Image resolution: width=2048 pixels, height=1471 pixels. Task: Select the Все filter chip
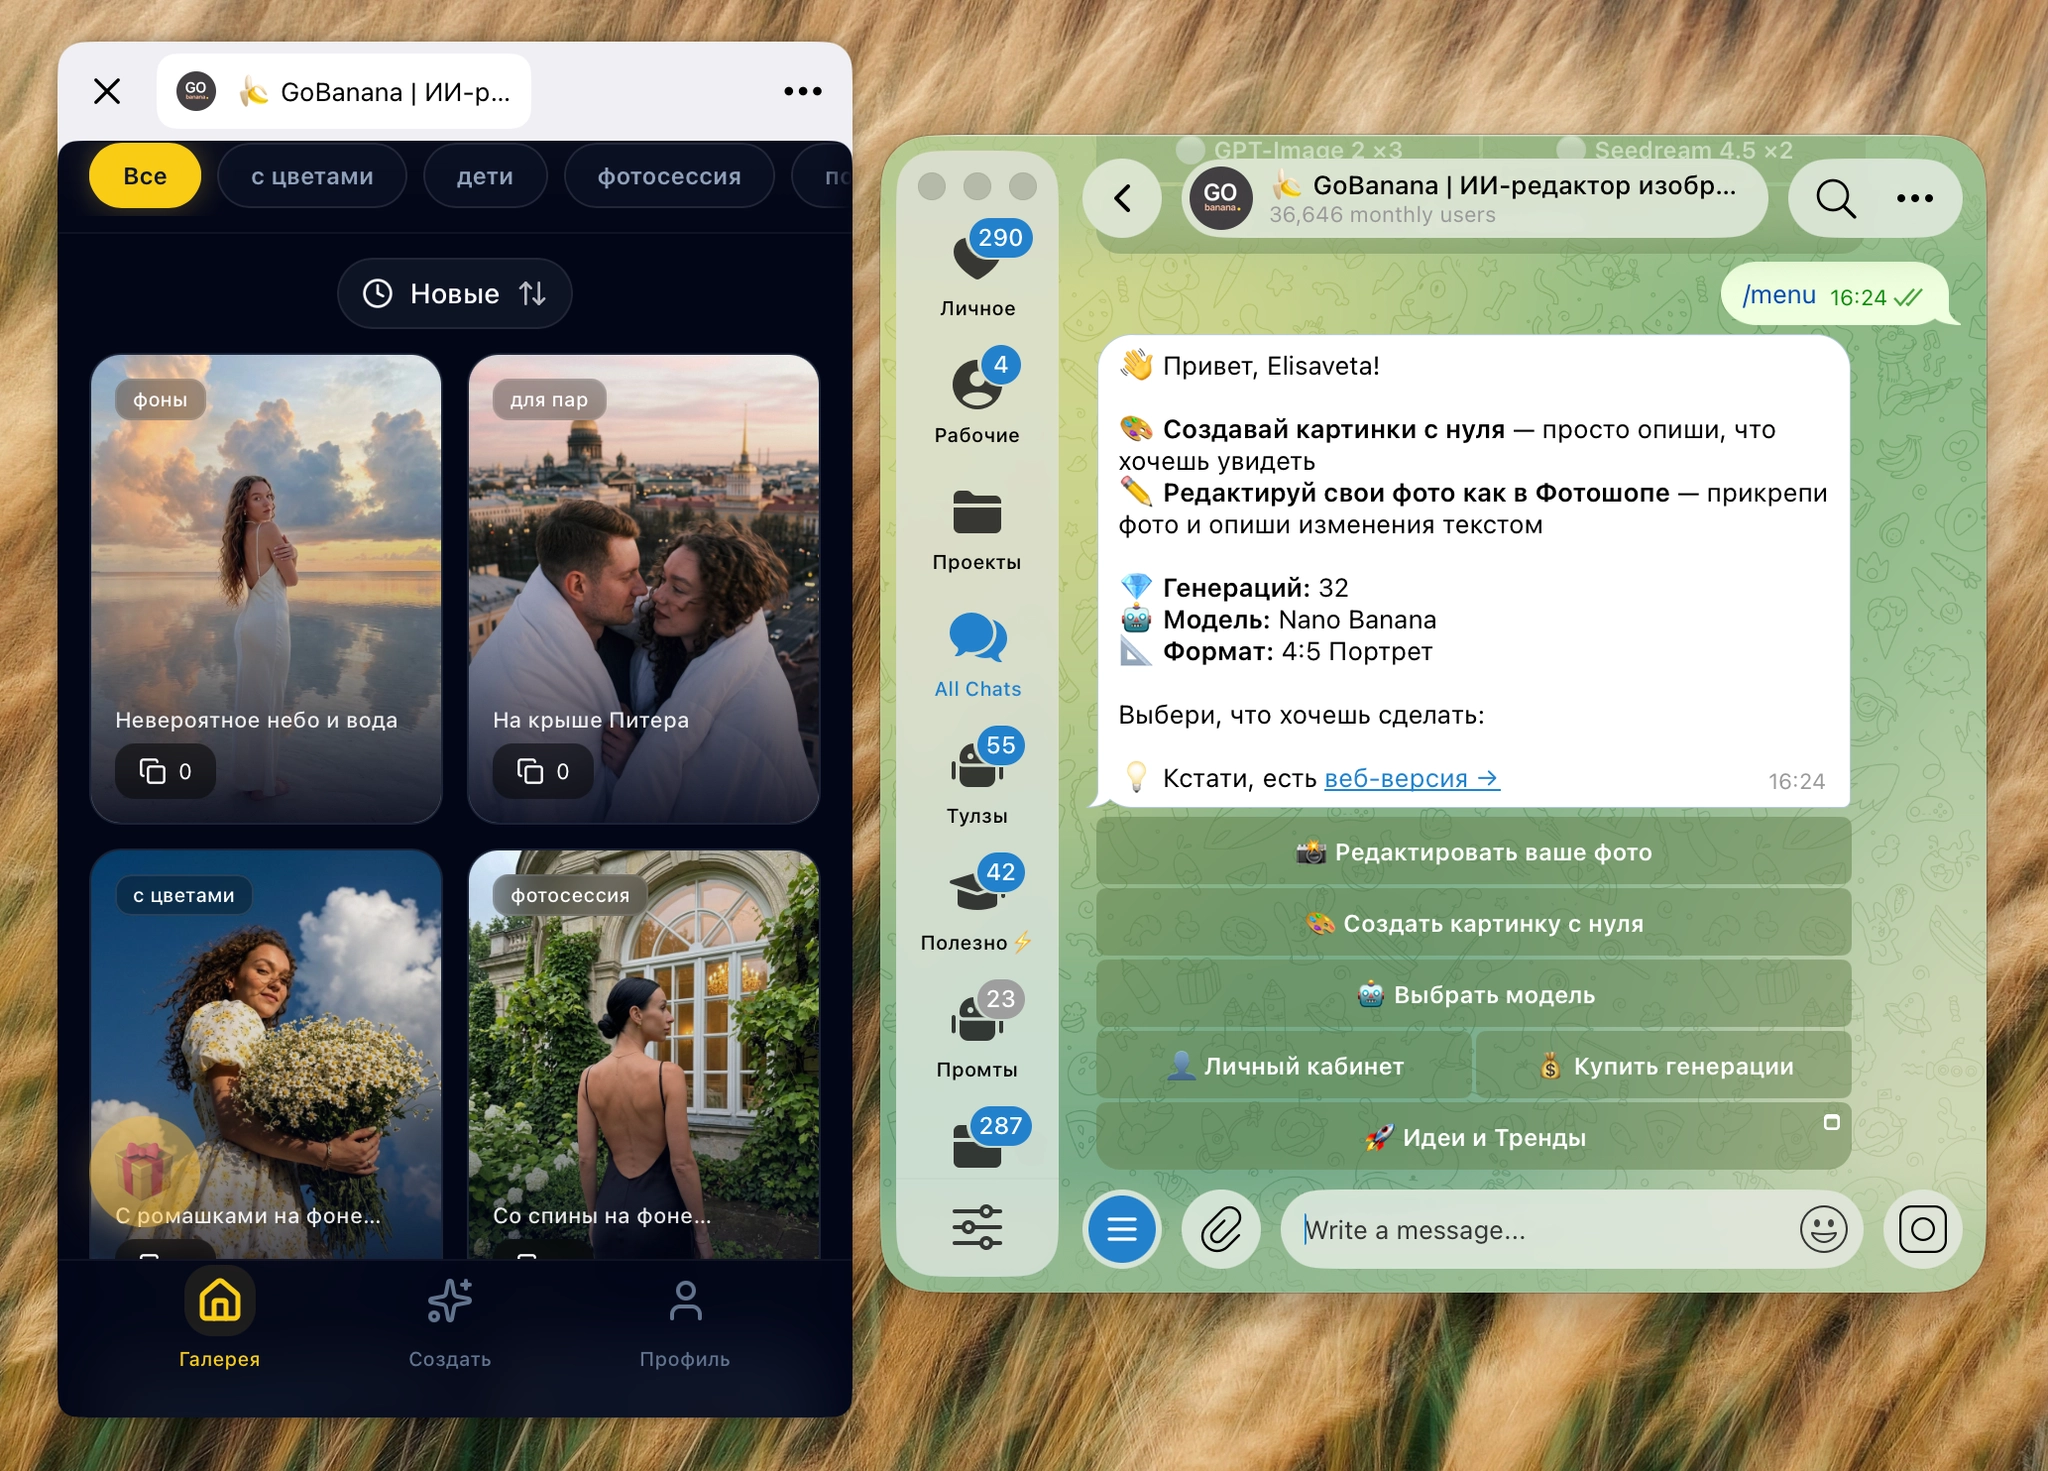coord(145,176)
